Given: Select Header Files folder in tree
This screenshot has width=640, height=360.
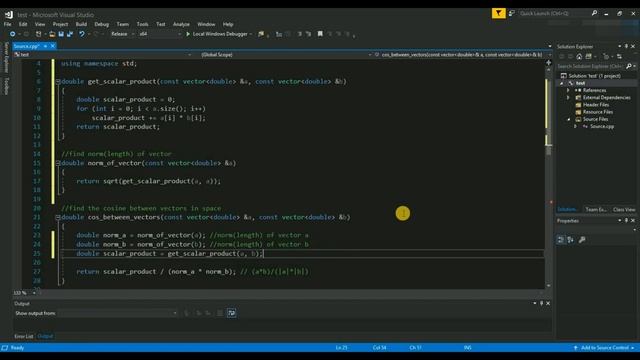Looking at the screenshot, I should coord(596,105).
